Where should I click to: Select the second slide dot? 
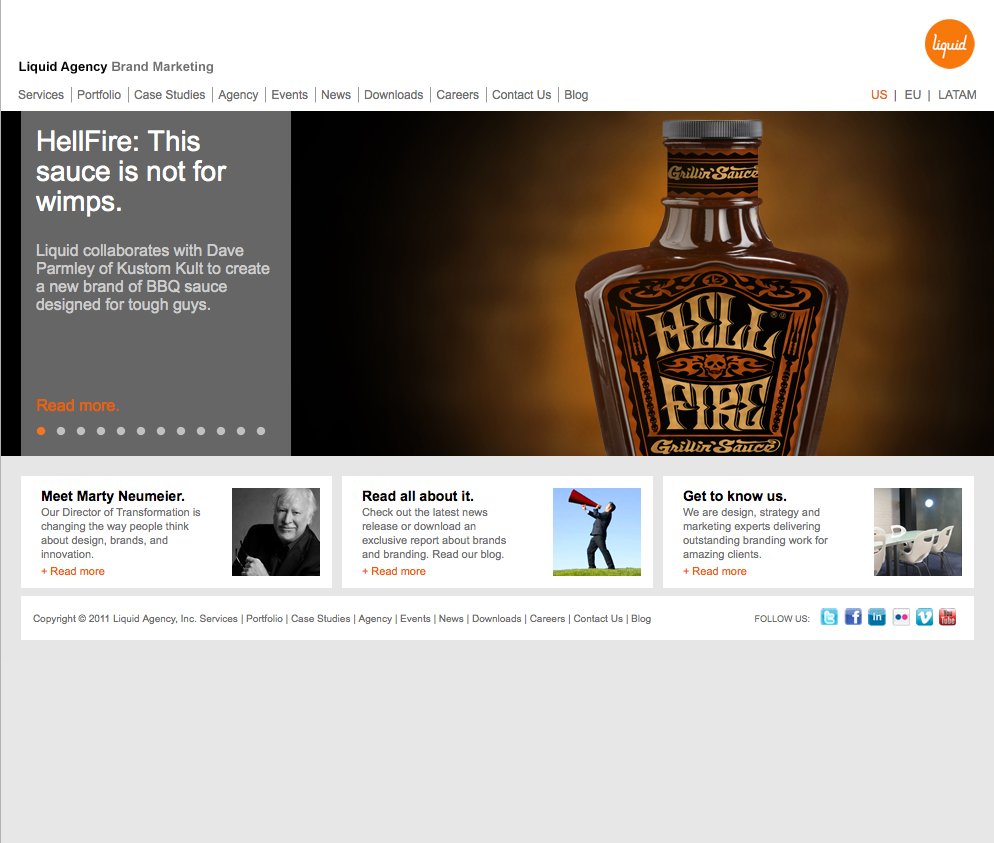click(61, 431)
